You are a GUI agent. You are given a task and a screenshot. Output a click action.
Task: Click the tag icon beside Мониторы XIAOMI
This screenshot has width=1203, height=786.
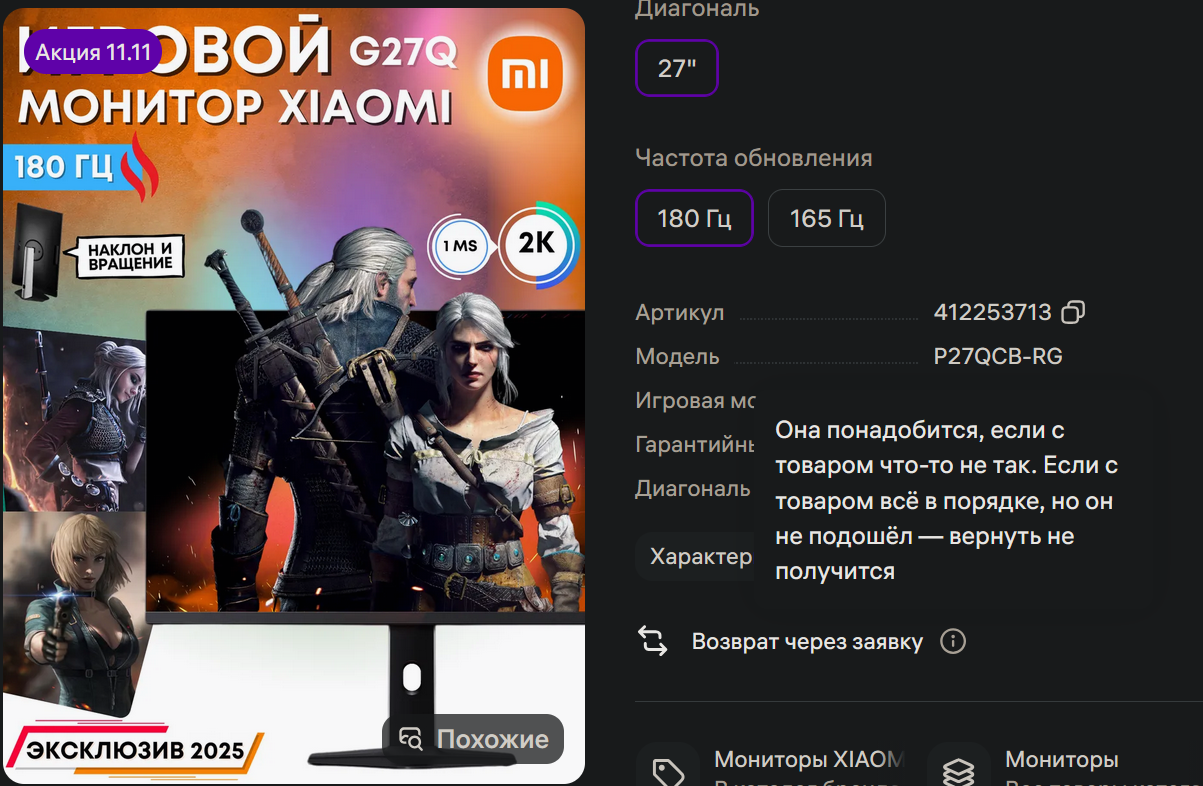(667, 771)
